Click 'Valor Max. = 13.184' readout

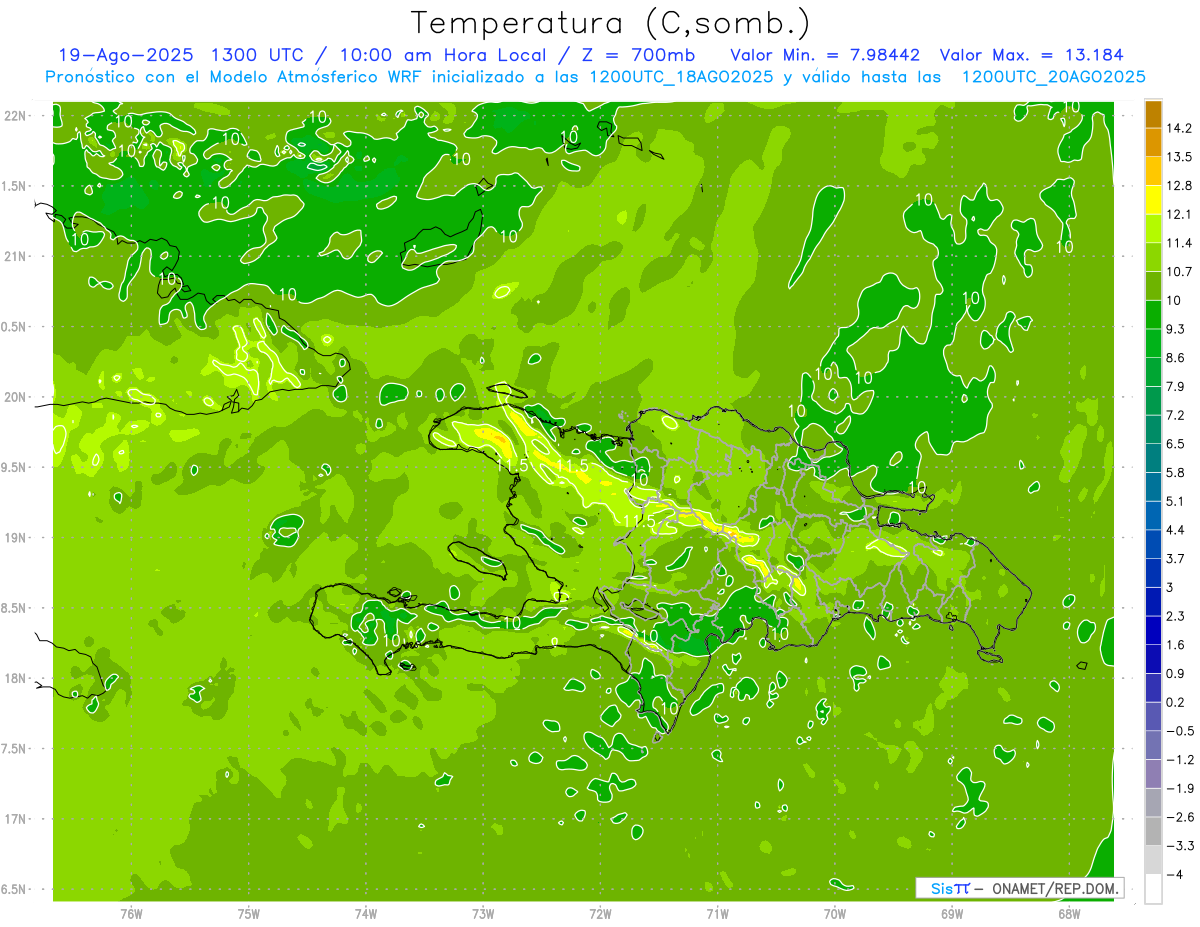click(1032, 55)
